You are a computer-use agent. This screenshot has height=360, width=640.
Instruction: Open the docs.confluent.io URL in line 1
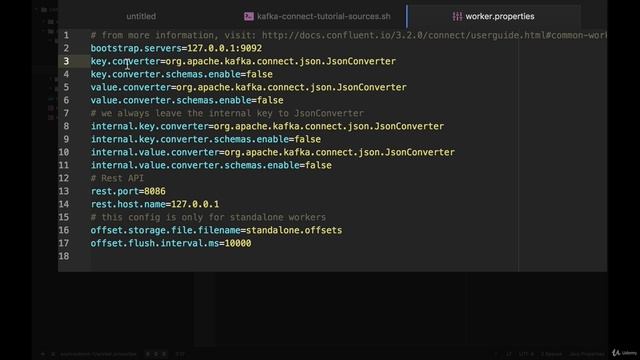click(434, 36)
